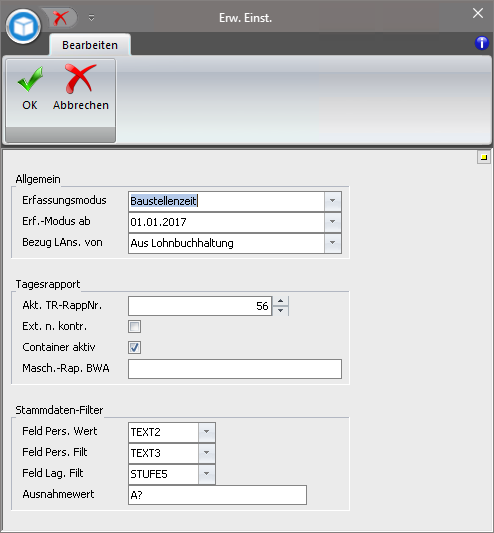Expand the Erfassungsmodus dropdown
The height and width of the screenshot is (533, 494).
pos(333,201)
